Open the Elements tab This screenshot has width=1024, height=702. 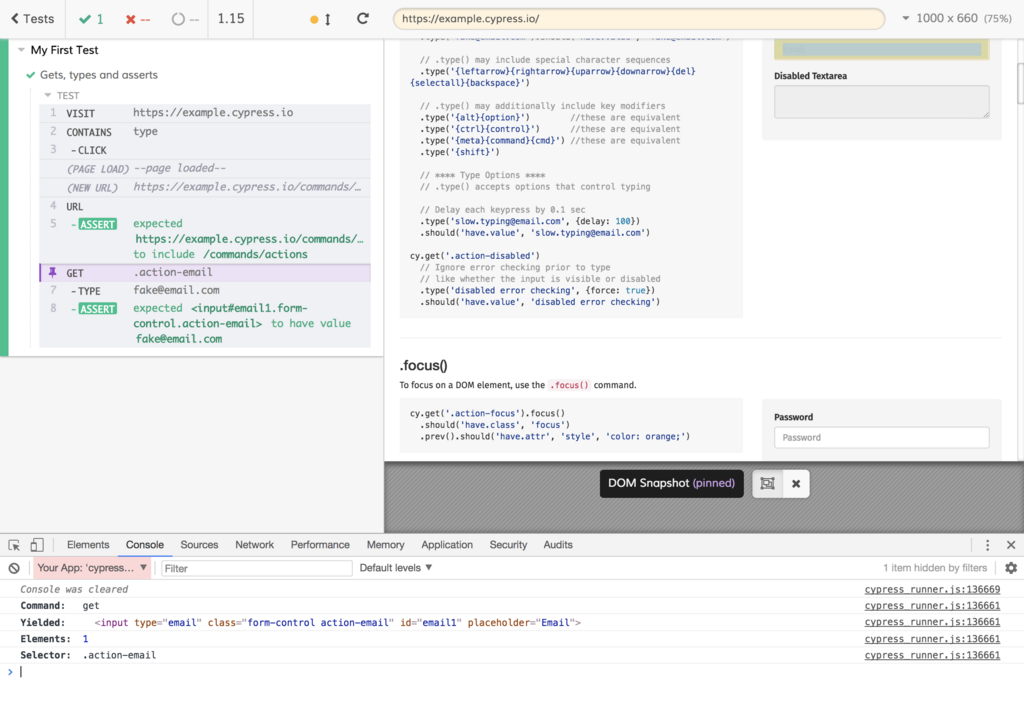click(88, 545)
